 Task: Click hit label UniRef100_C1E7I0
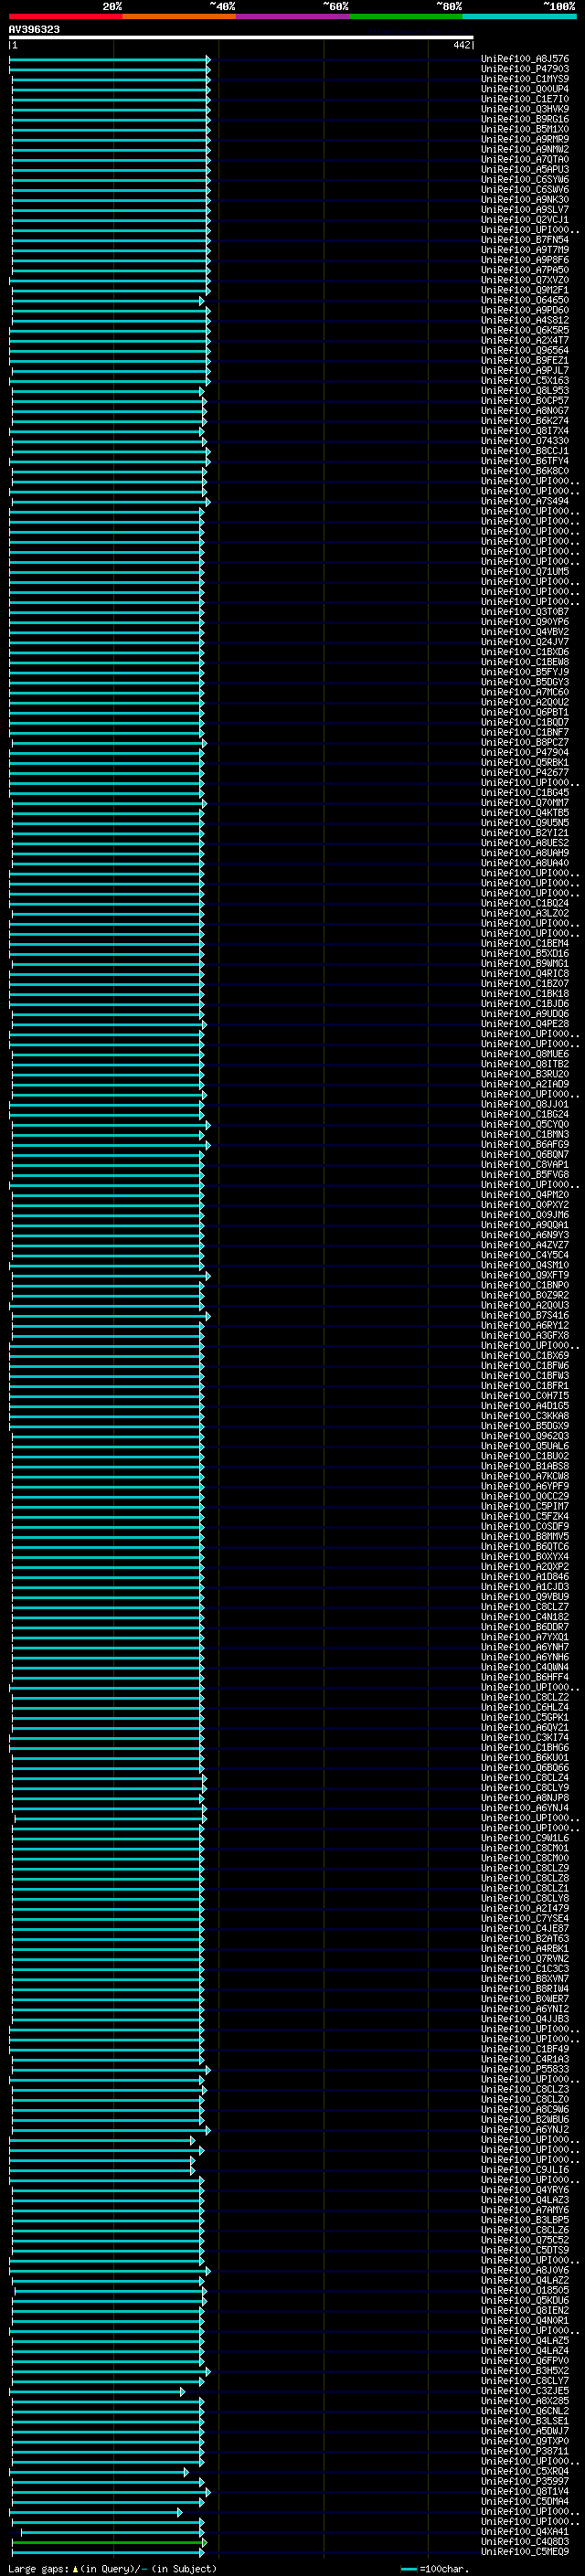tap(525, 99)
